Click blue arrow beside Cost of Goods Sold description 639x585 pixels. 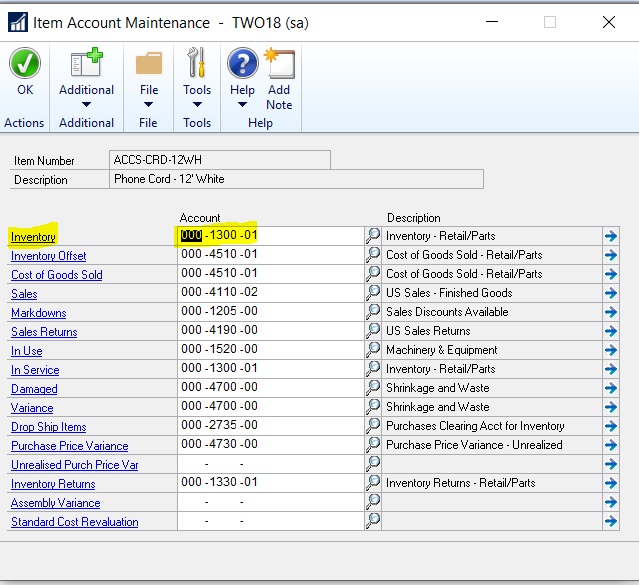[x=611, y=274]
